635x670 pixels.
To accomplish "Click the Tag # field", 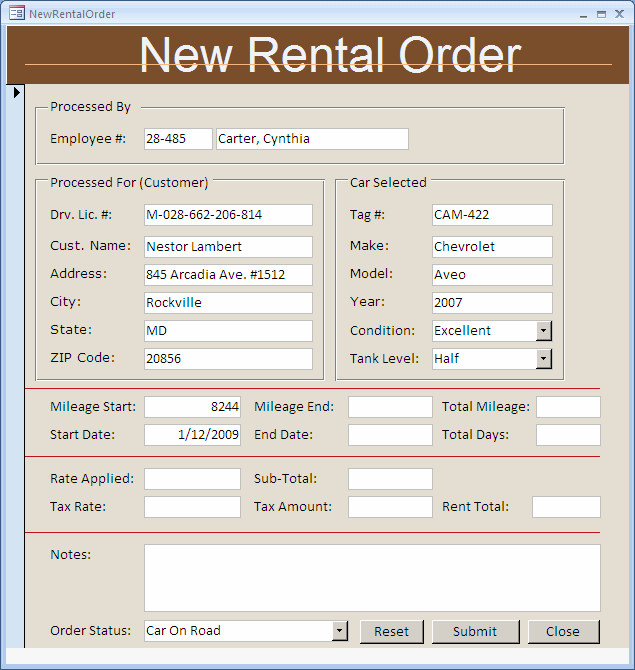I will 492,215.
